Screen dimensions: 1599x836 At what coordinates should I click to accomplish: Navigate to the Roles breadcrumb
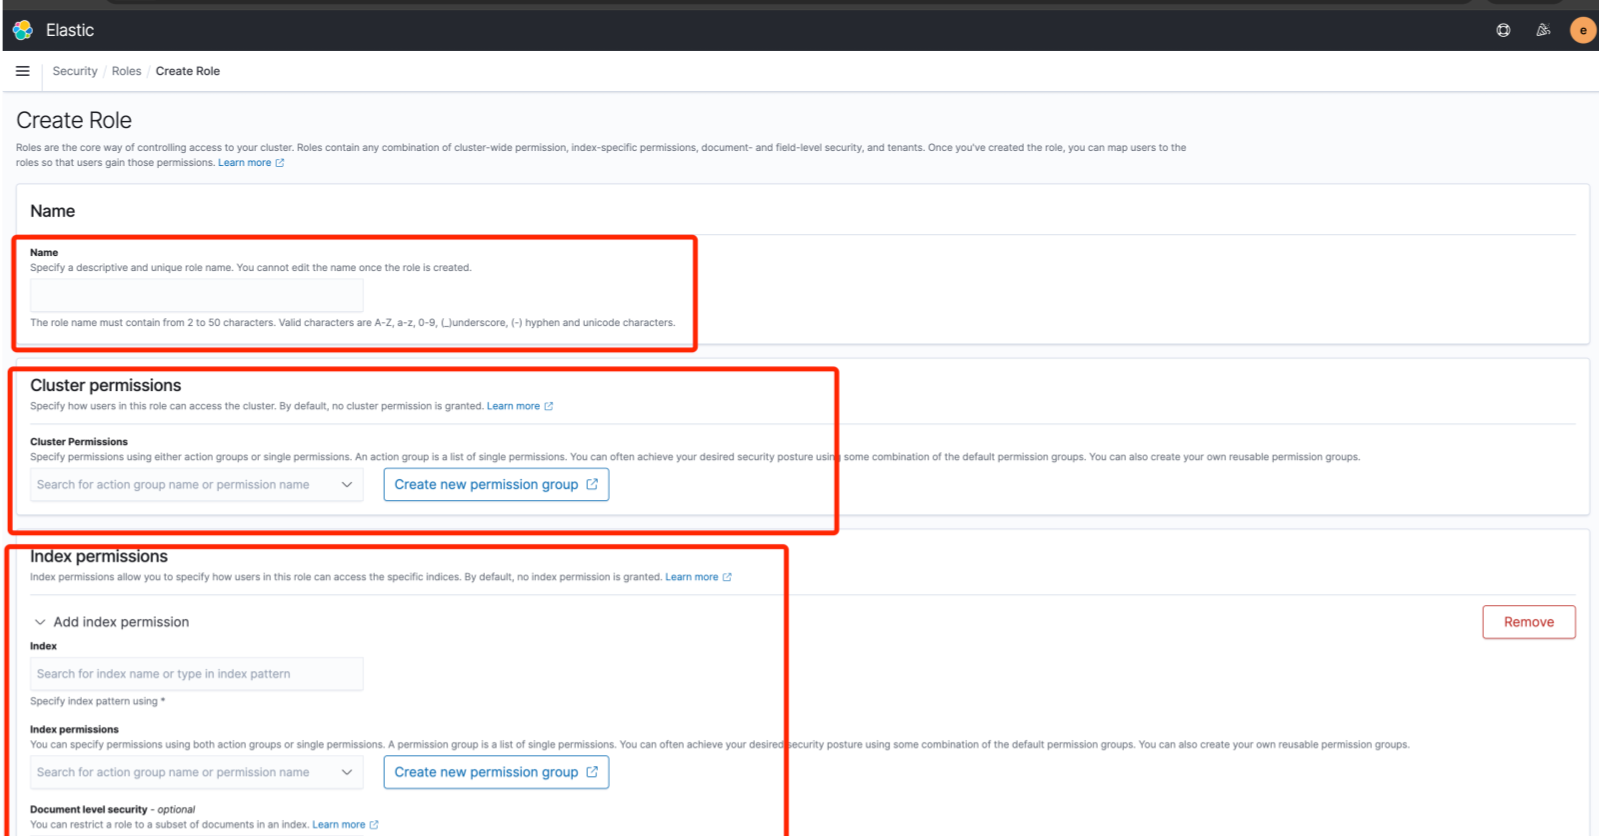pos(126,71)
